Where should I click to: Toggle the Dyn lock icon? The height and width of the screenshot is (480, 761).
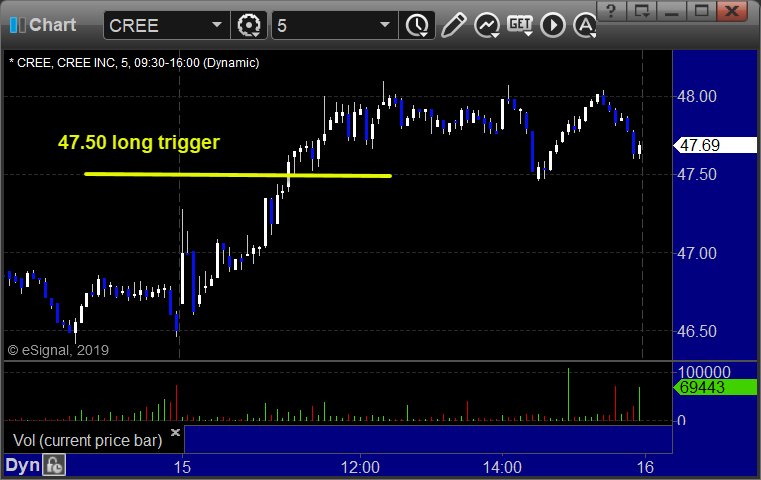(54, 465)
